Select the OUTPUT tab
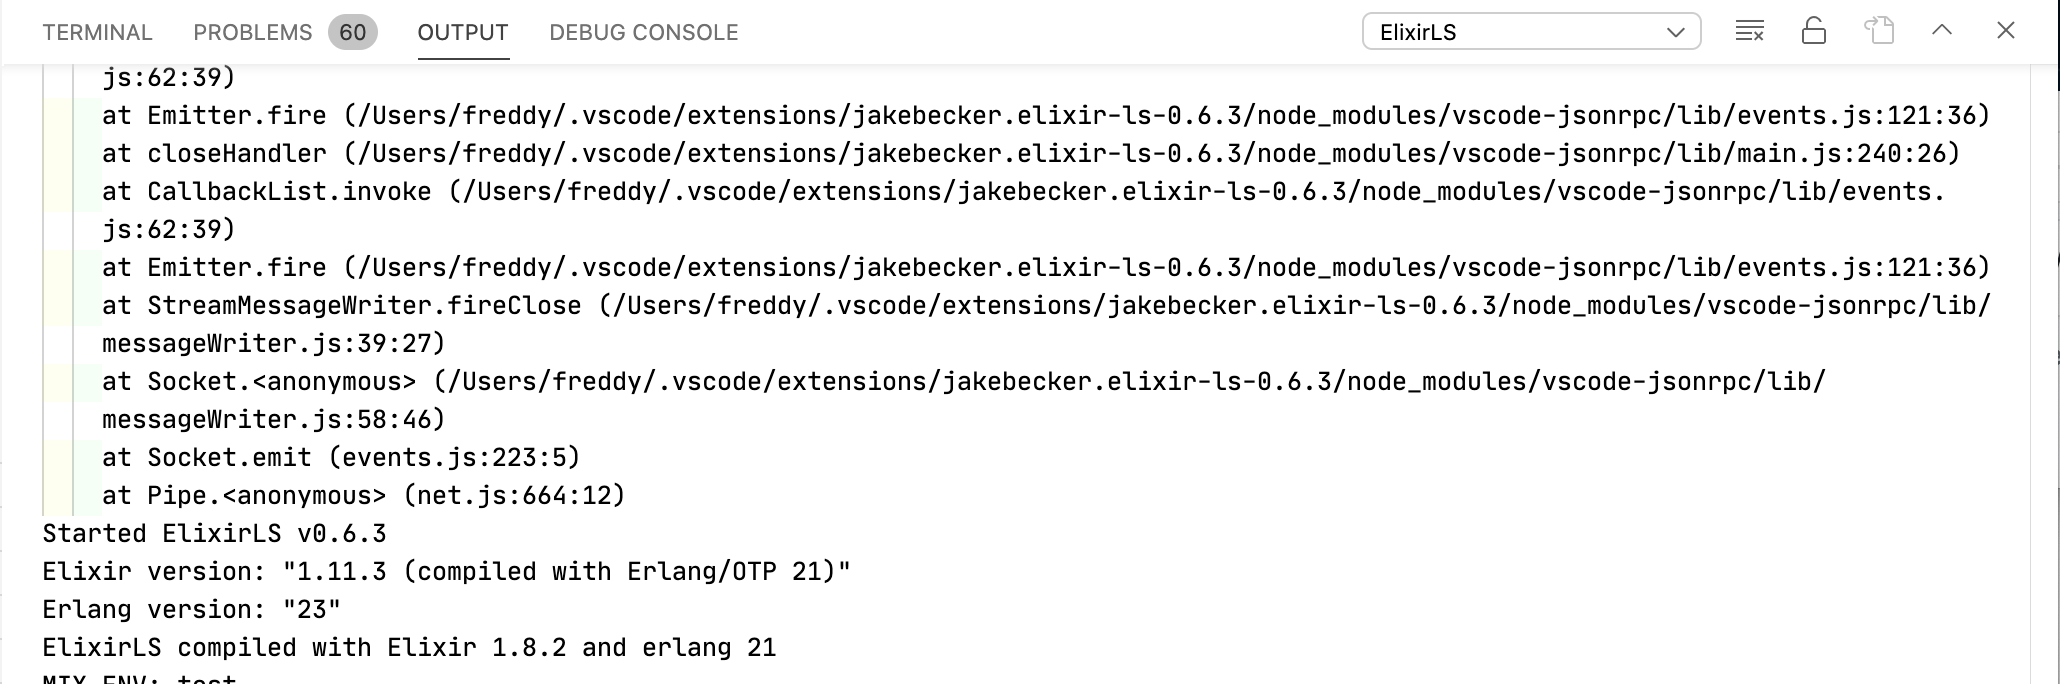This screenshot has width=2060, height=684. (x=462, y=31)
